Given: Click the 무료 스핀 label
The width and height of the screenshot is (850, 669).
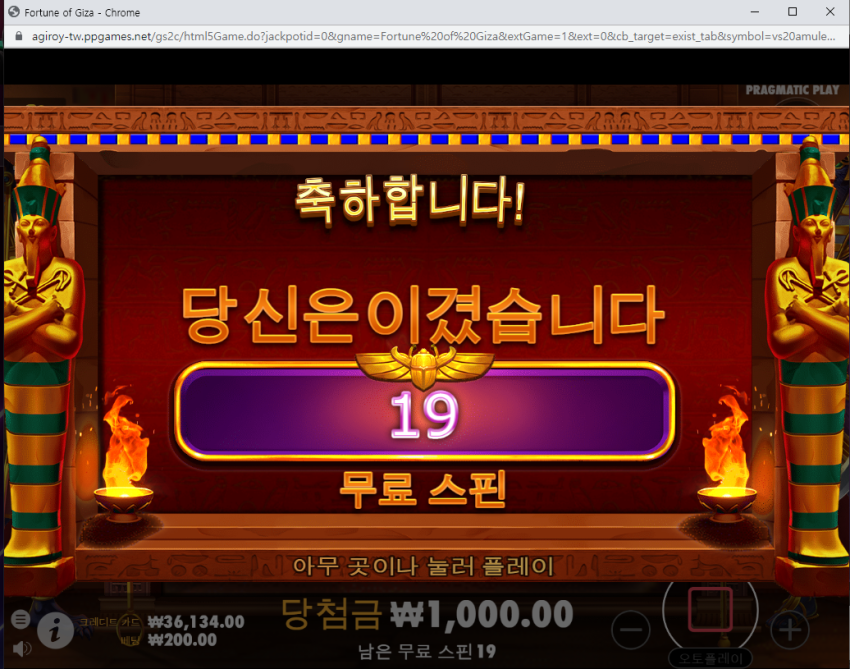Looking at the screenshot, I should pyautogui.click(x=423, y=489).
